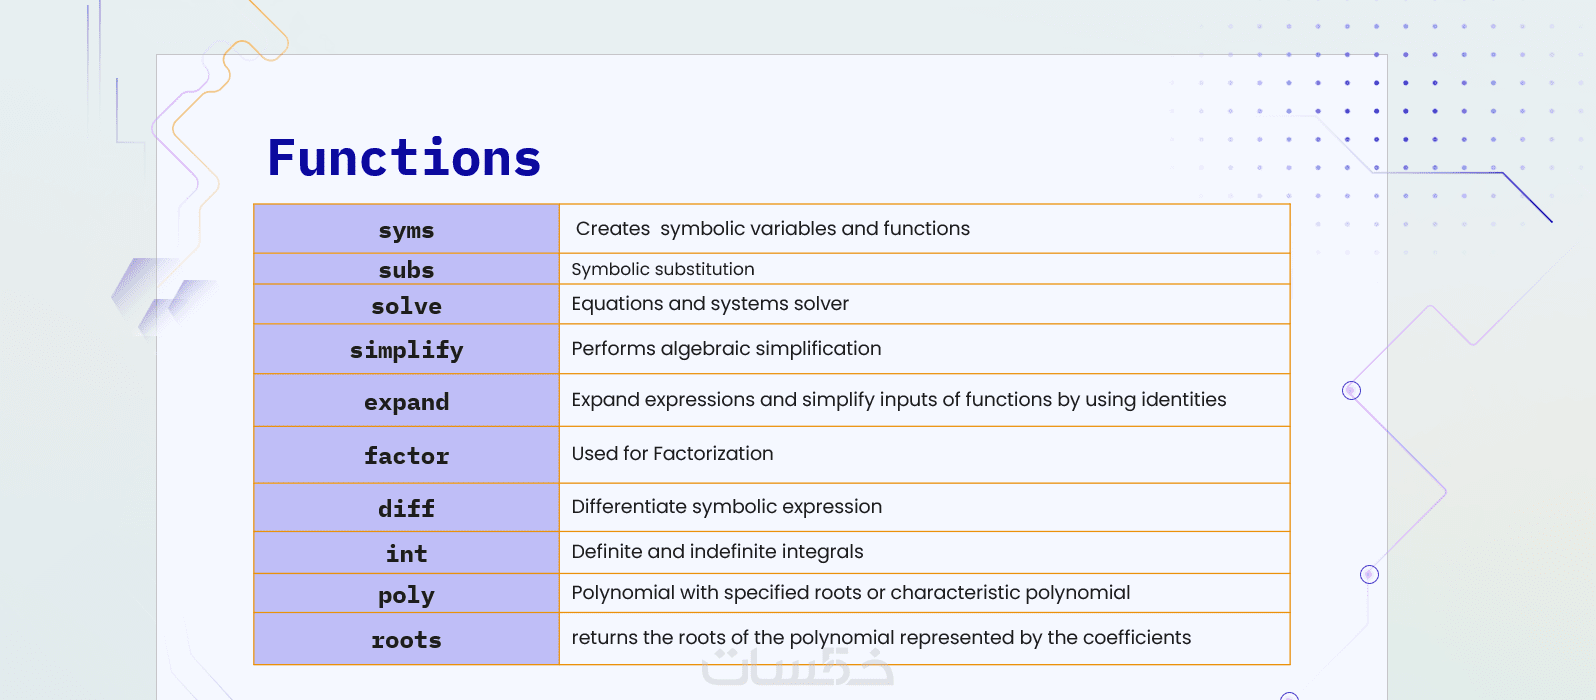Click the expand description about identities
Image resolution: width=1596 pixels, height=700 pixels.
(x=898, y=400)
